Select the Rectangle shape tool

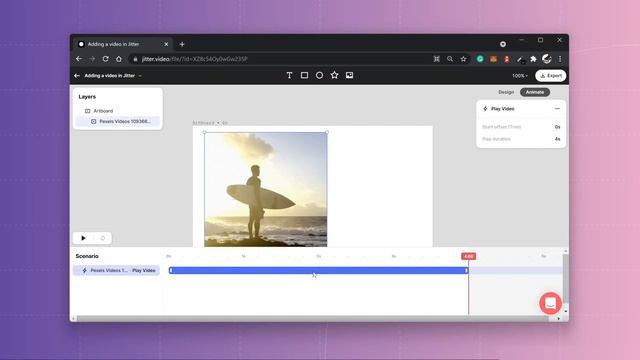click(x=304, y=76)
